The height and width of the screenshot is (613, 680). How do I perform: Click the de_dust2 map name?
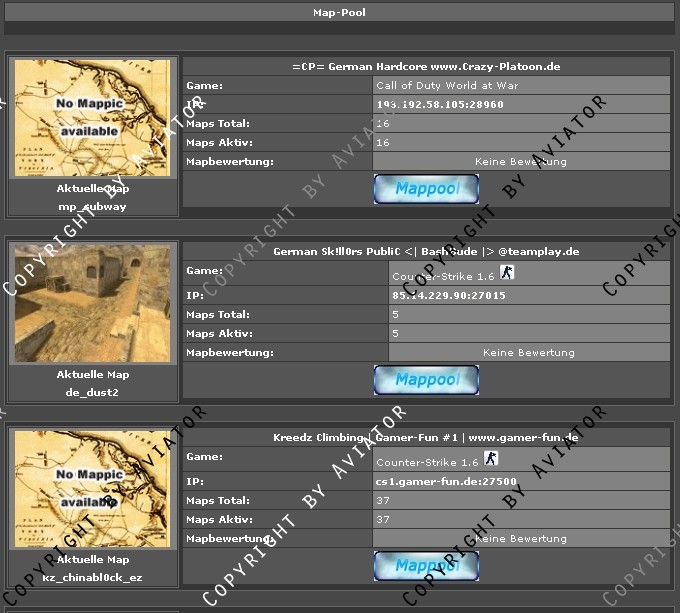point(92,393)
